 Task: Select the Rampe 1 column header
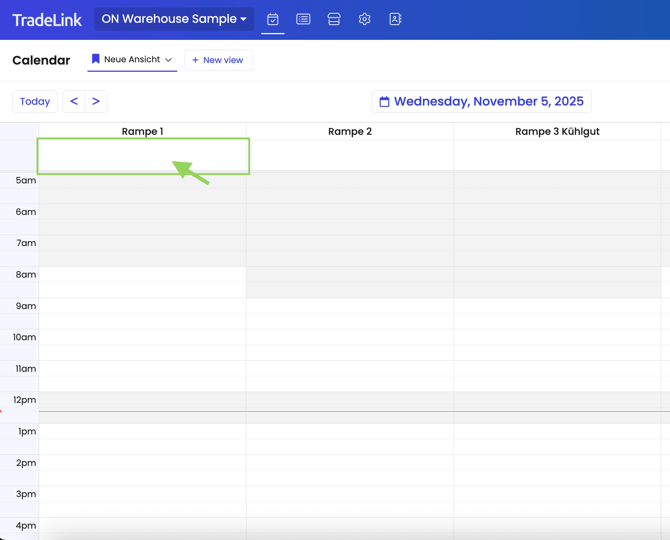[142, 131]
